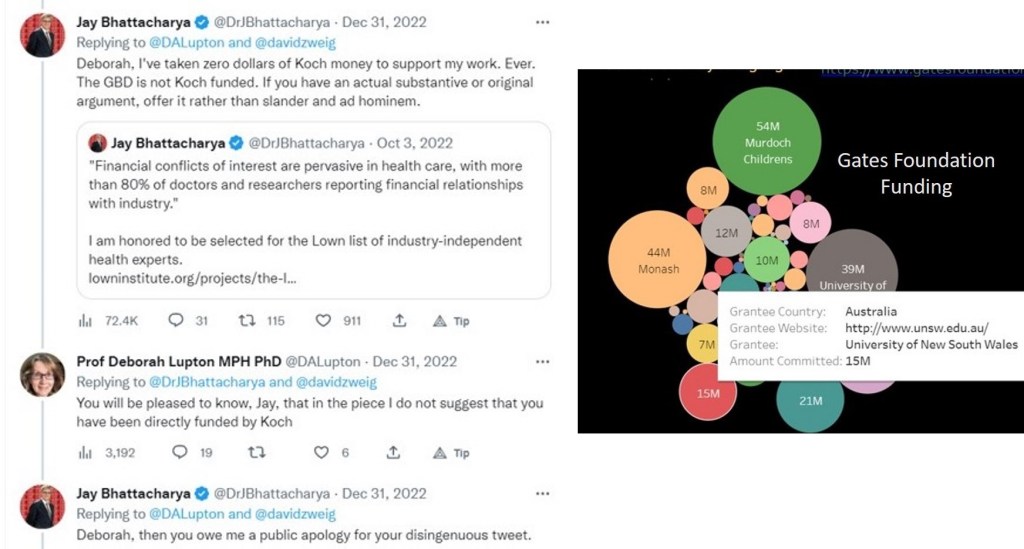1024x549 pixels.
Task: Retweet the first Jay Bhattacharya tweet
Action: 246,321
